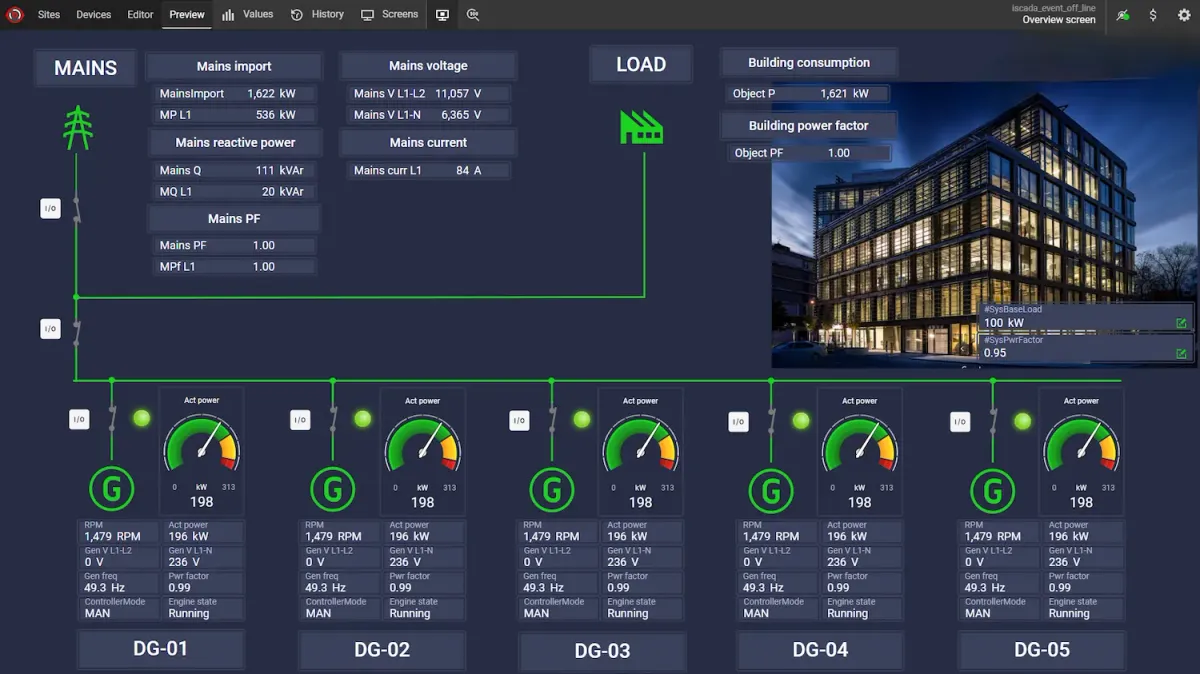
Task: Click the DG-02 label button
Action: click(x=382, y=650)
